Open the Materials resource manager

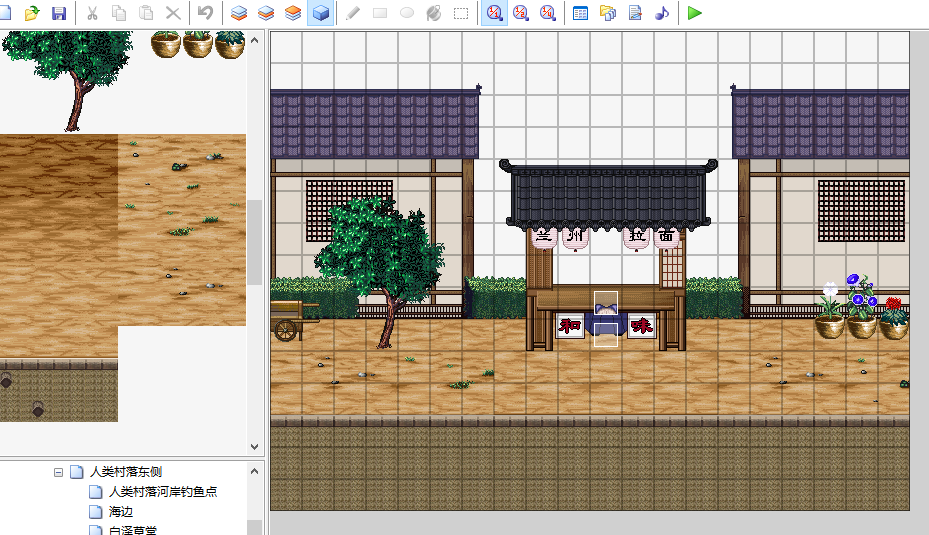(608, 12)
